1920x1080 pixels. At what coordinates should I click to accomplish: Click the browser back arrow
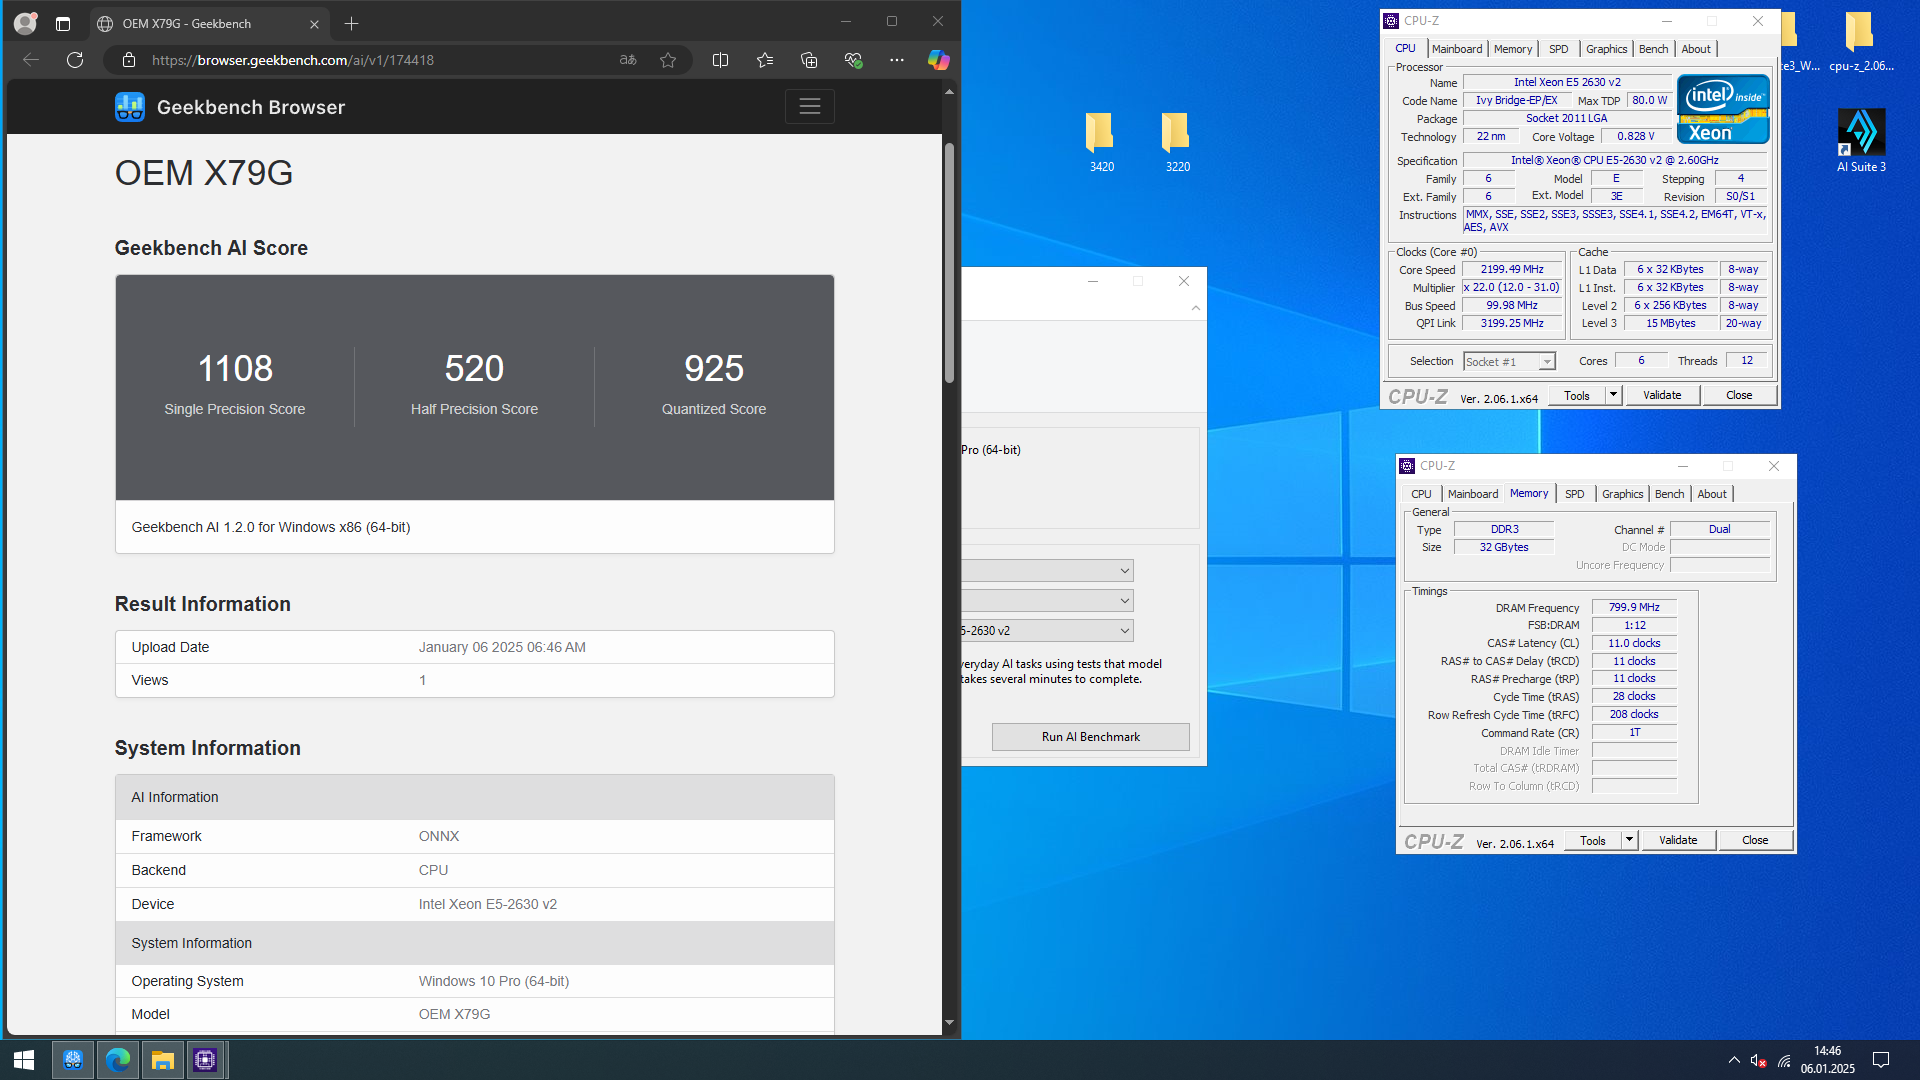[31, 60]
